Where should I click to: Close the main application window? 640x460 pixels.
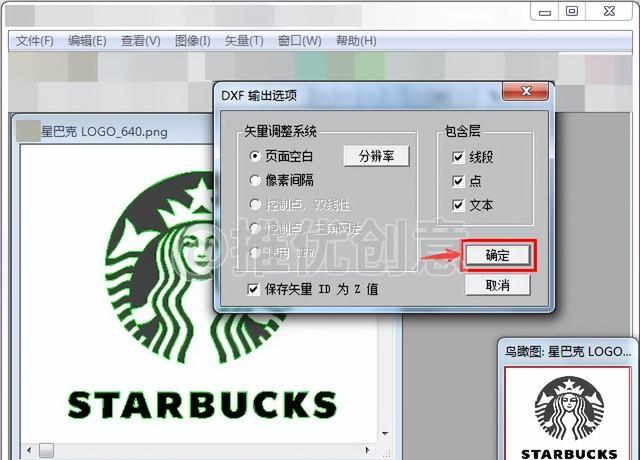point(609,11)
